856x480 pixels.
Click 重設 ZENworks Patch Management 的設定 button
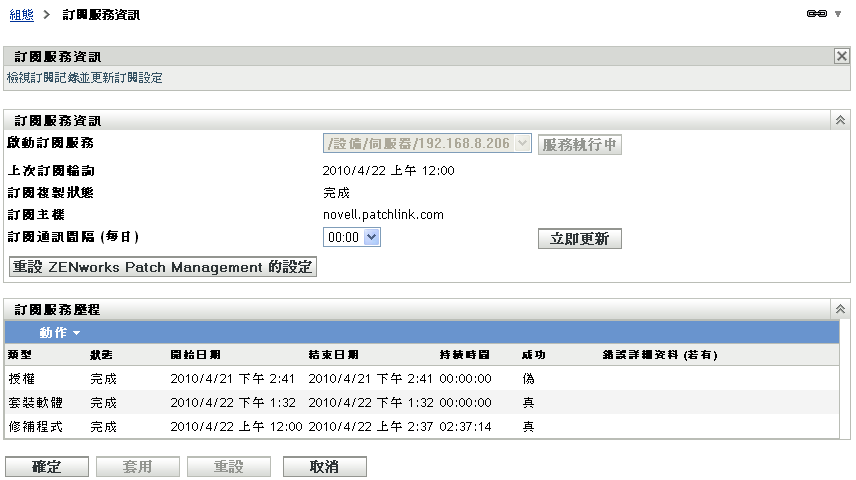pyautogui.click(x=163, y=267)
